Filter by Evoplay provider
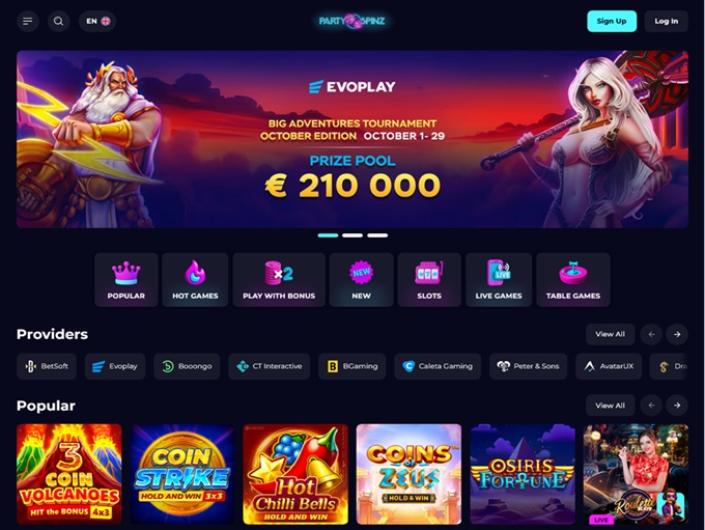The width and height of the screenshot is (705, 530). 115,366
